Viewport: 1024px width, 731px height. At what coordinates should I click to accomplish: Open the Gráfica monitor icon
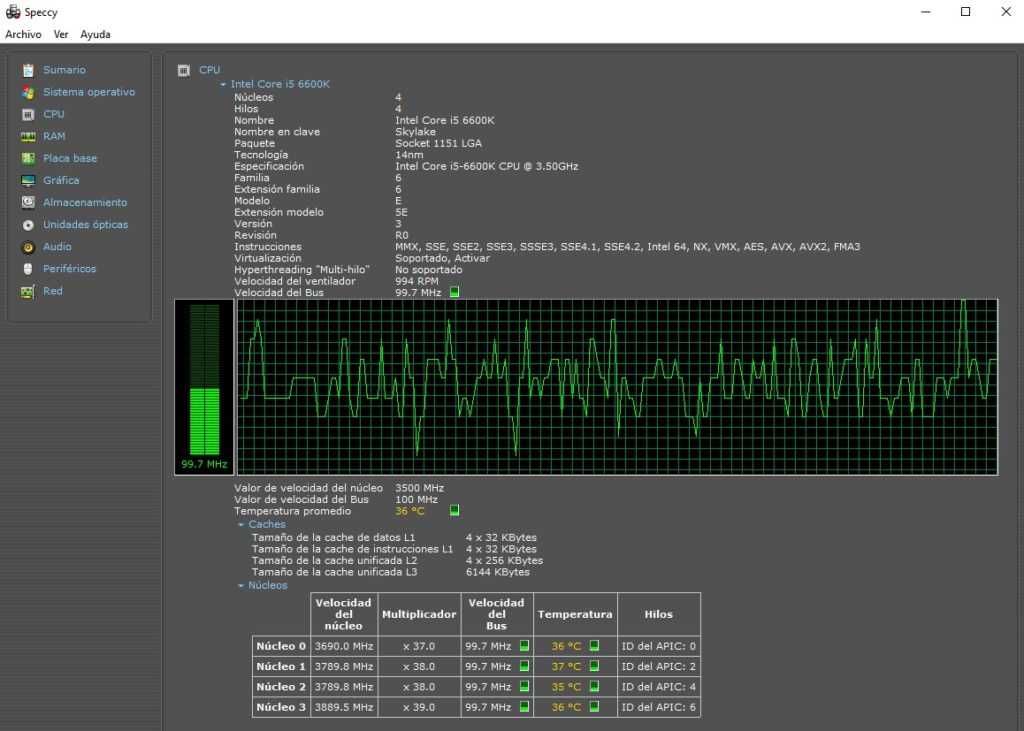(28, 181)
